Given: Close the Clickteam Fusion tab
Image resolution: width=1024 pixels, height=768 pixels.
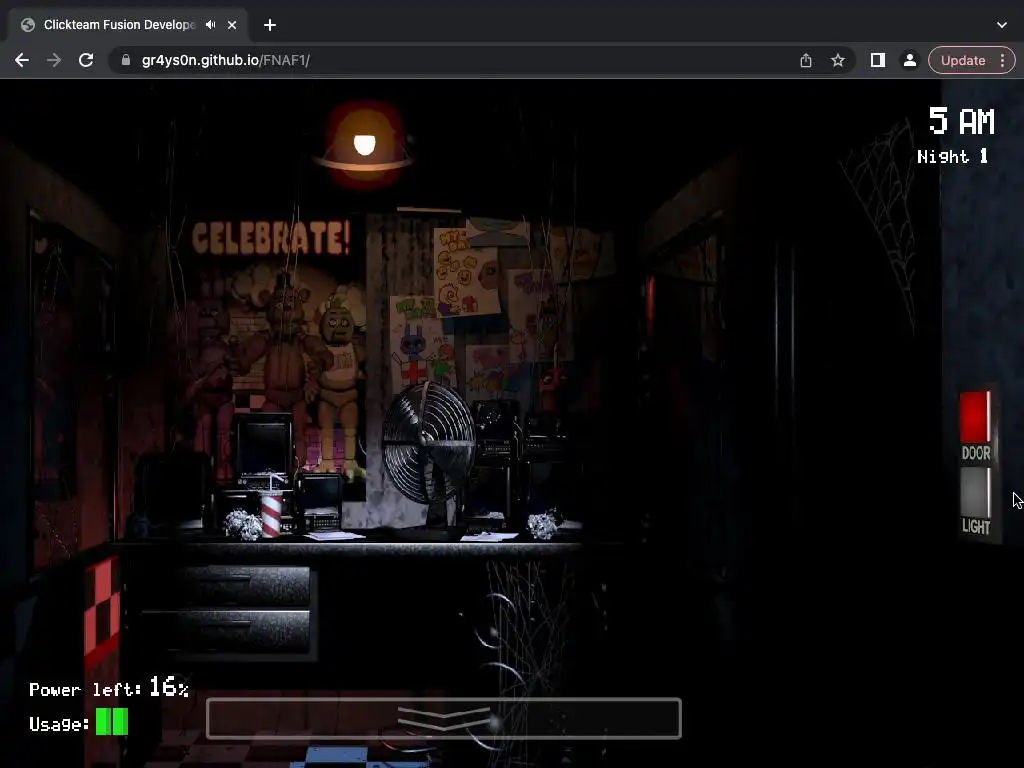Looking at the screenshot, I should pyautogui.click(x=232, y=25).
